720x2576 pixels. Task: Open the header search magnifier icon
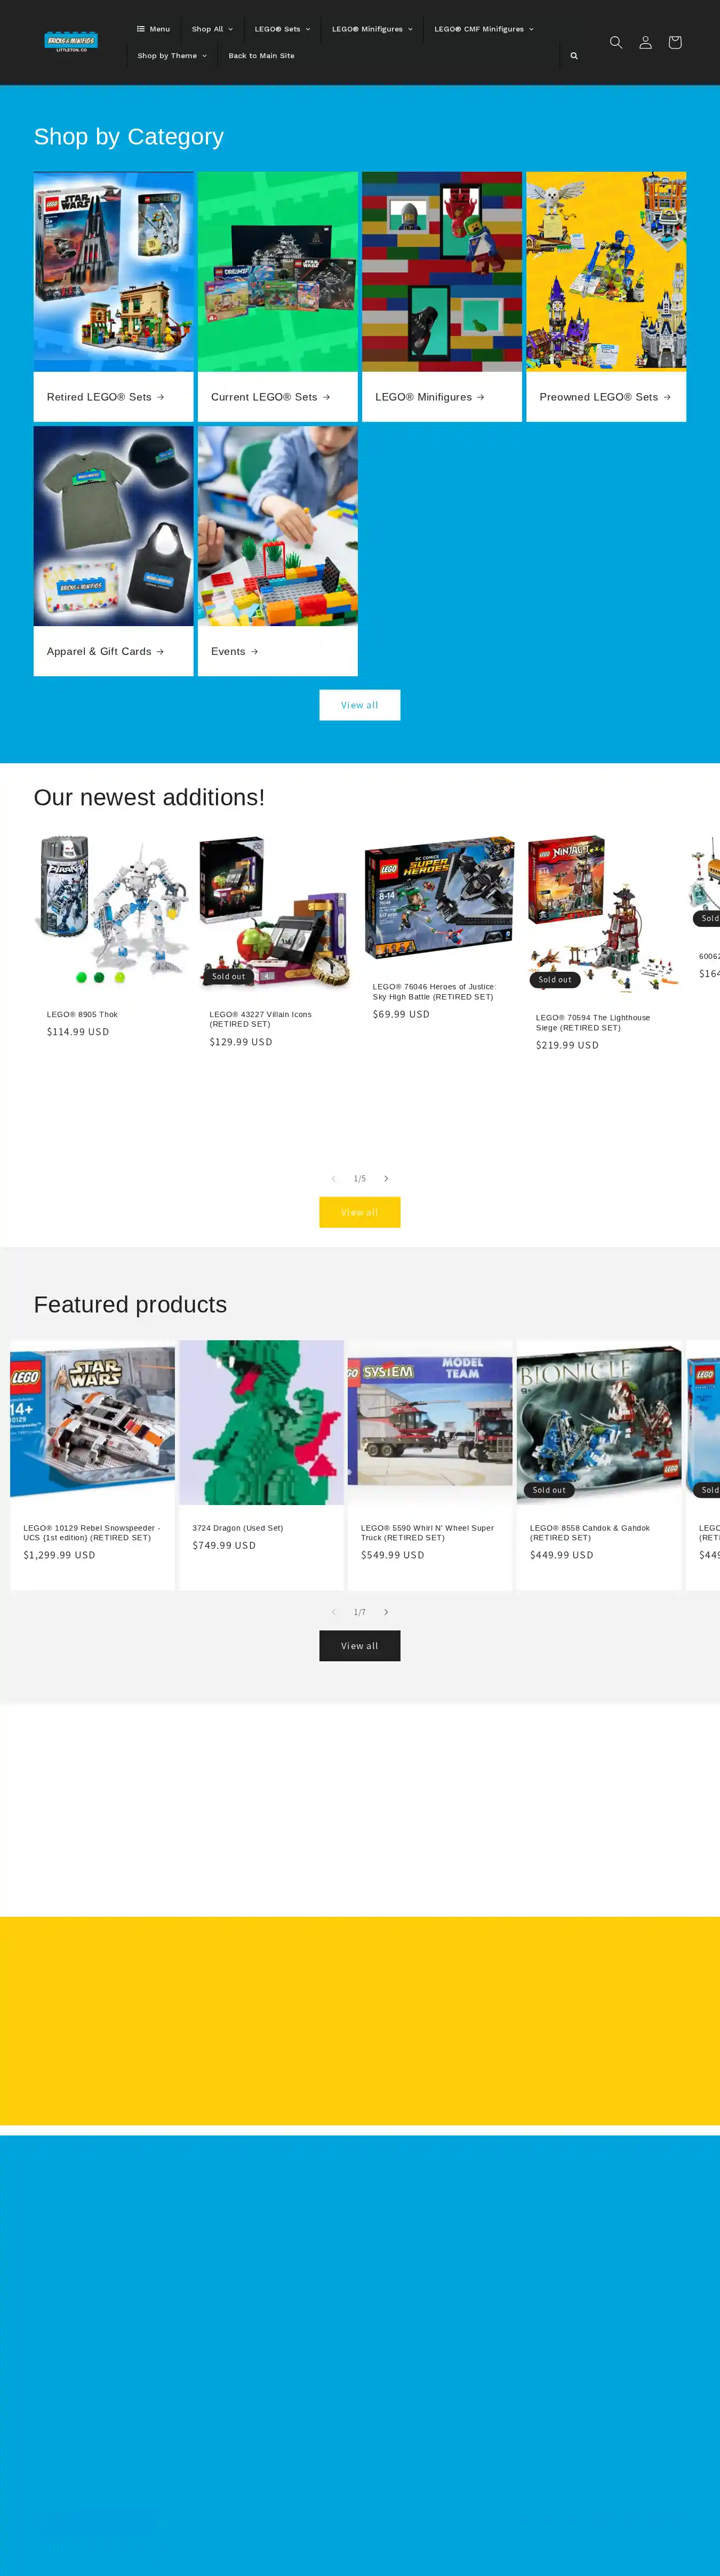pyautogui.click(x=616, y=42)
